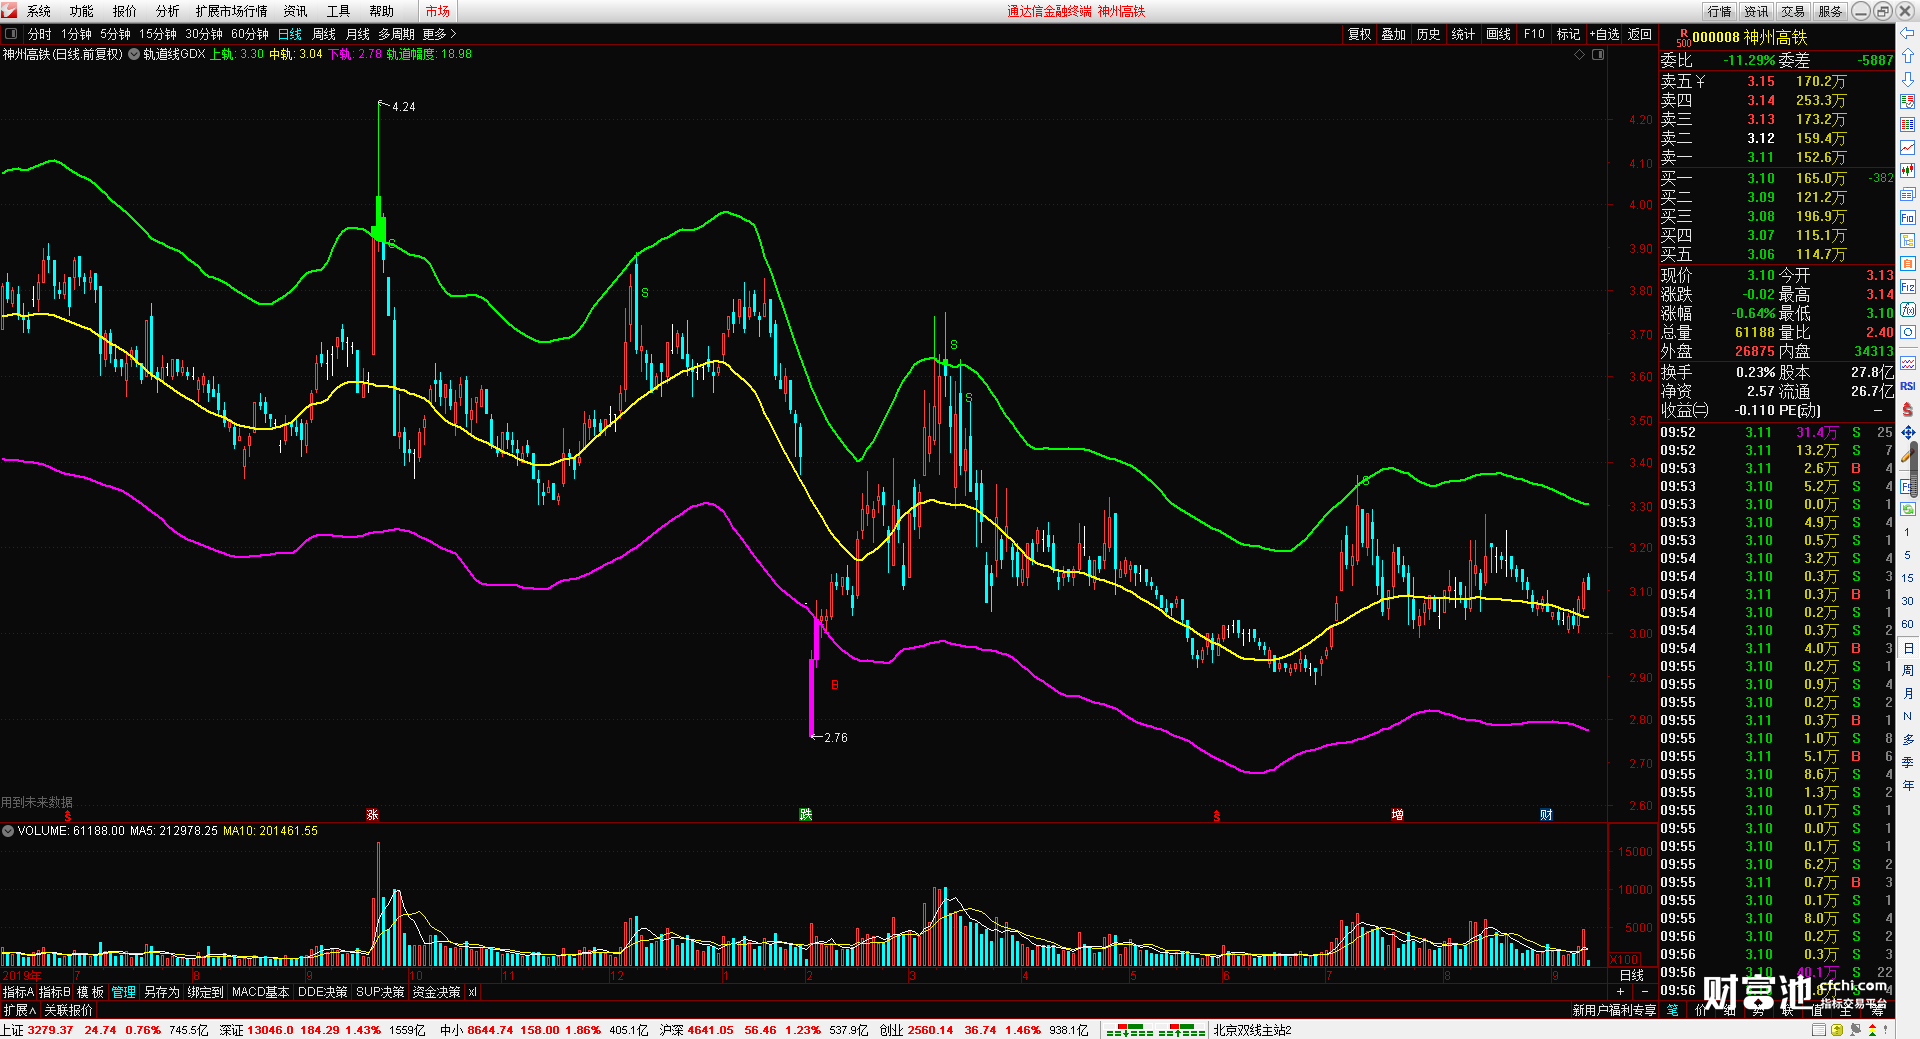
Task: Open the candlestick chart sidebar icon
Action: click(x=1907, y=171)
